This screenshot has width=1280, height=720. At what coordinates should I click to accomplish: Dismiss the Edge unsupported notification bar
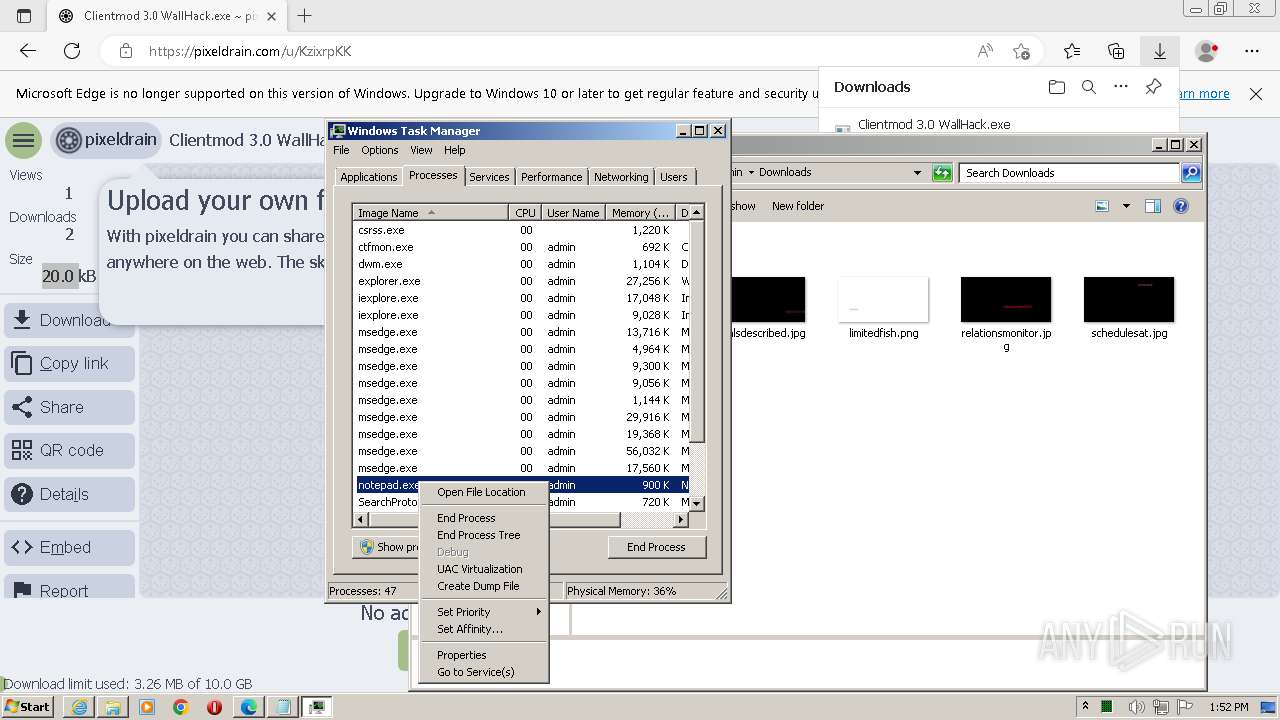click(1256, 94)
